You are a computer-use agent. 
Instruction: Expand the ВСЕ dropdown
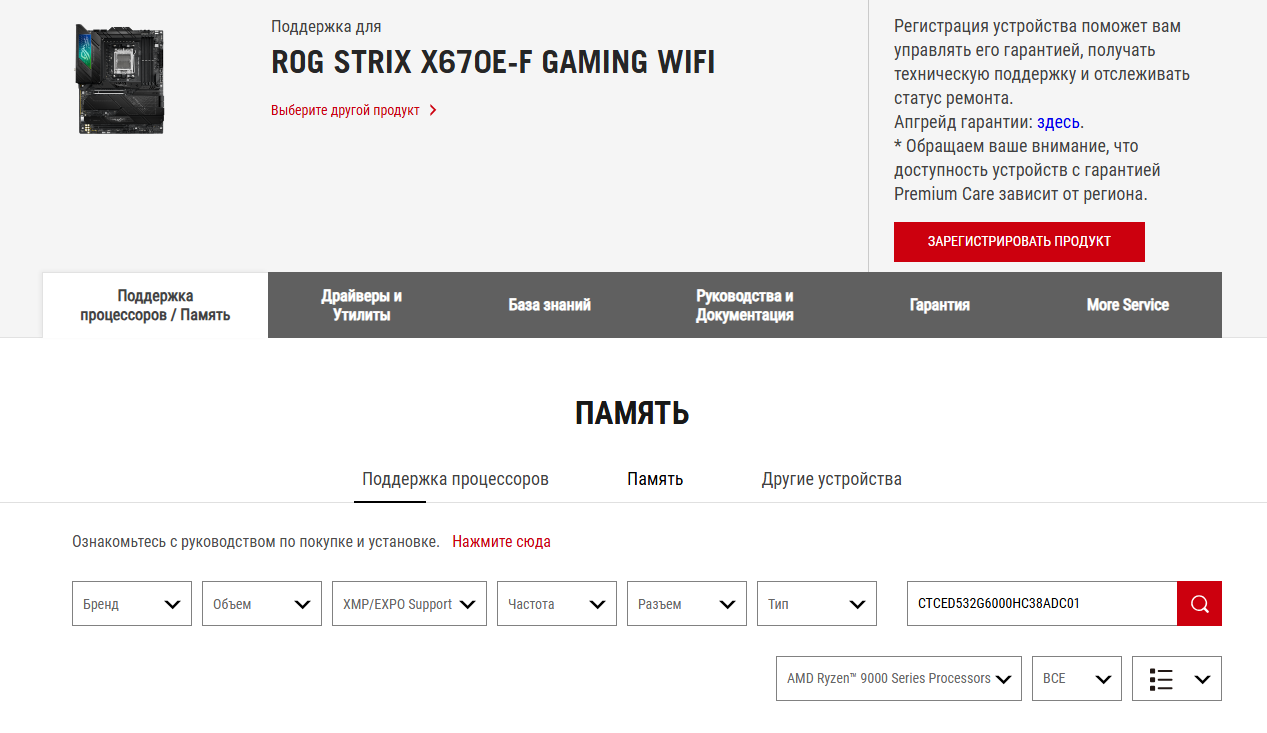click(1077, 678)
